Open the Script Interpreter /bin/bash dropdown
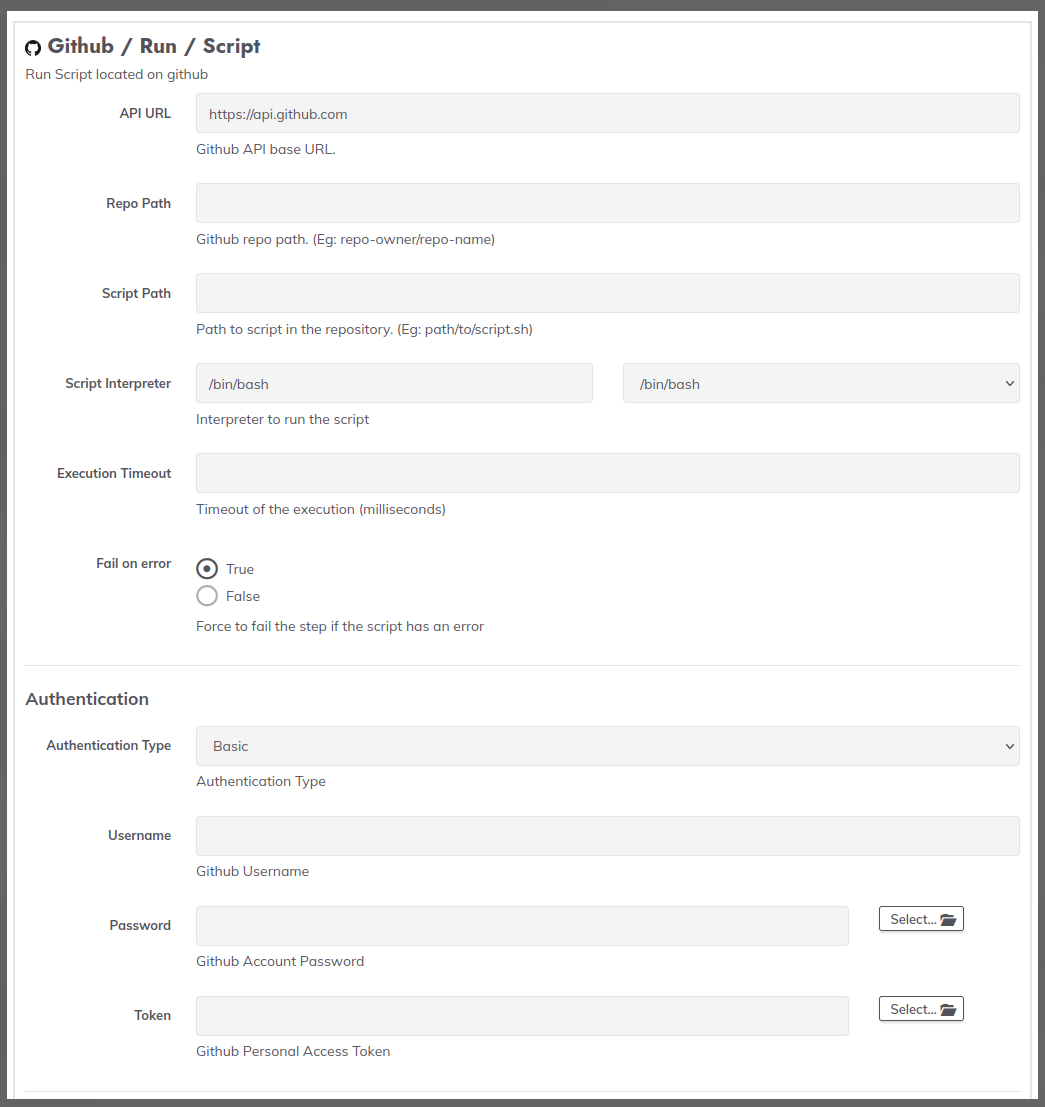This screenshot has width=1045, height=1107. 821,383
